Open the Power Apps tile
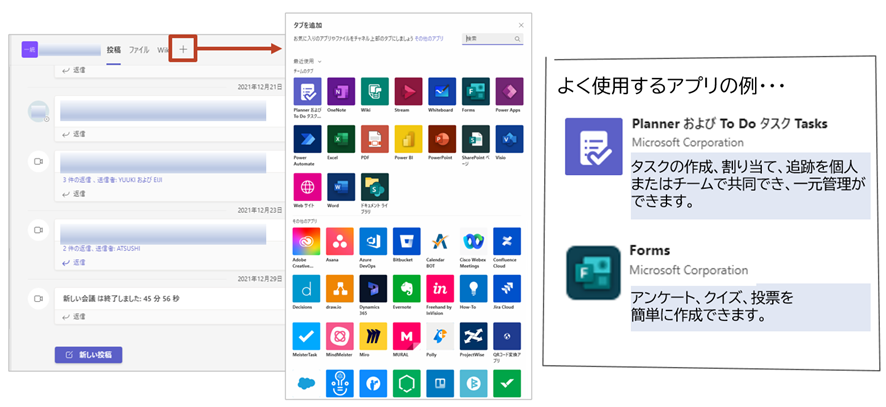886x407 pixels. (509, 92)
